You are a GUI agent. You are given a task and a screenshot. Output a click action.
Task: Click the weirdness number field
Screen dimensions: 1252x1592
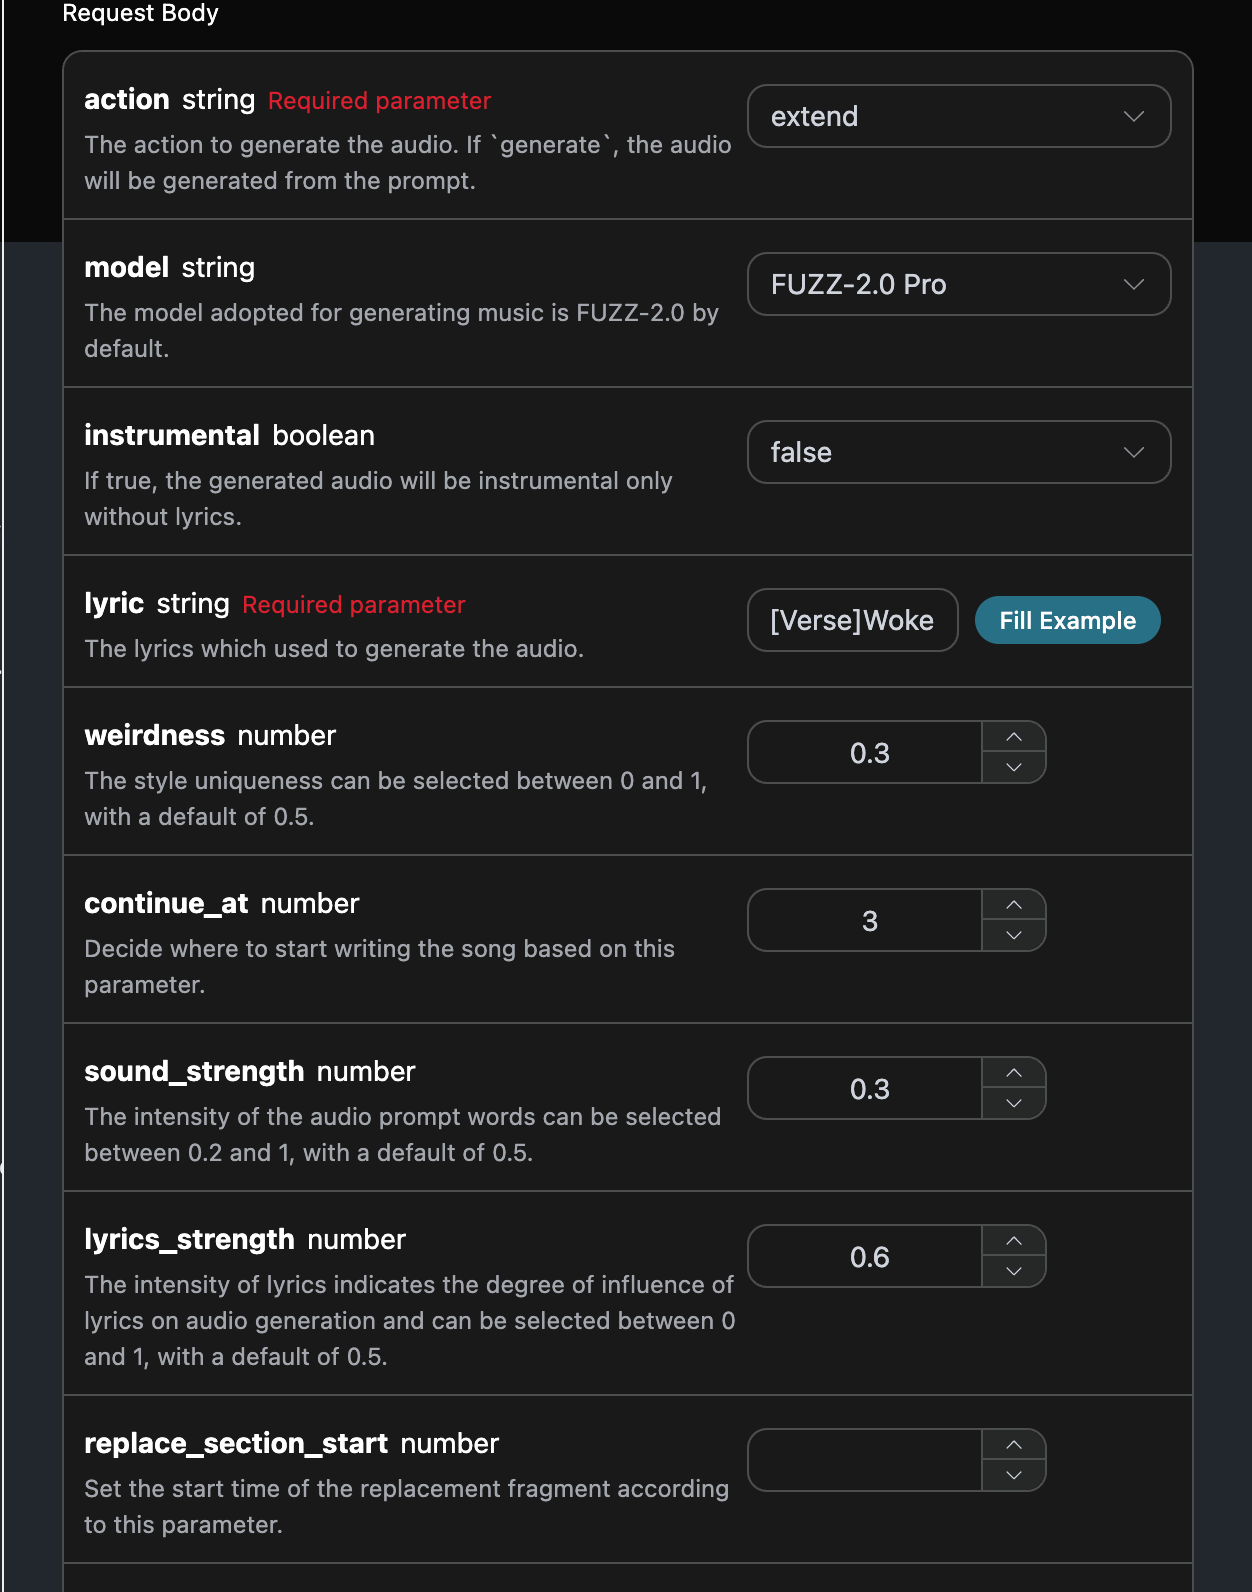[866, 752]
